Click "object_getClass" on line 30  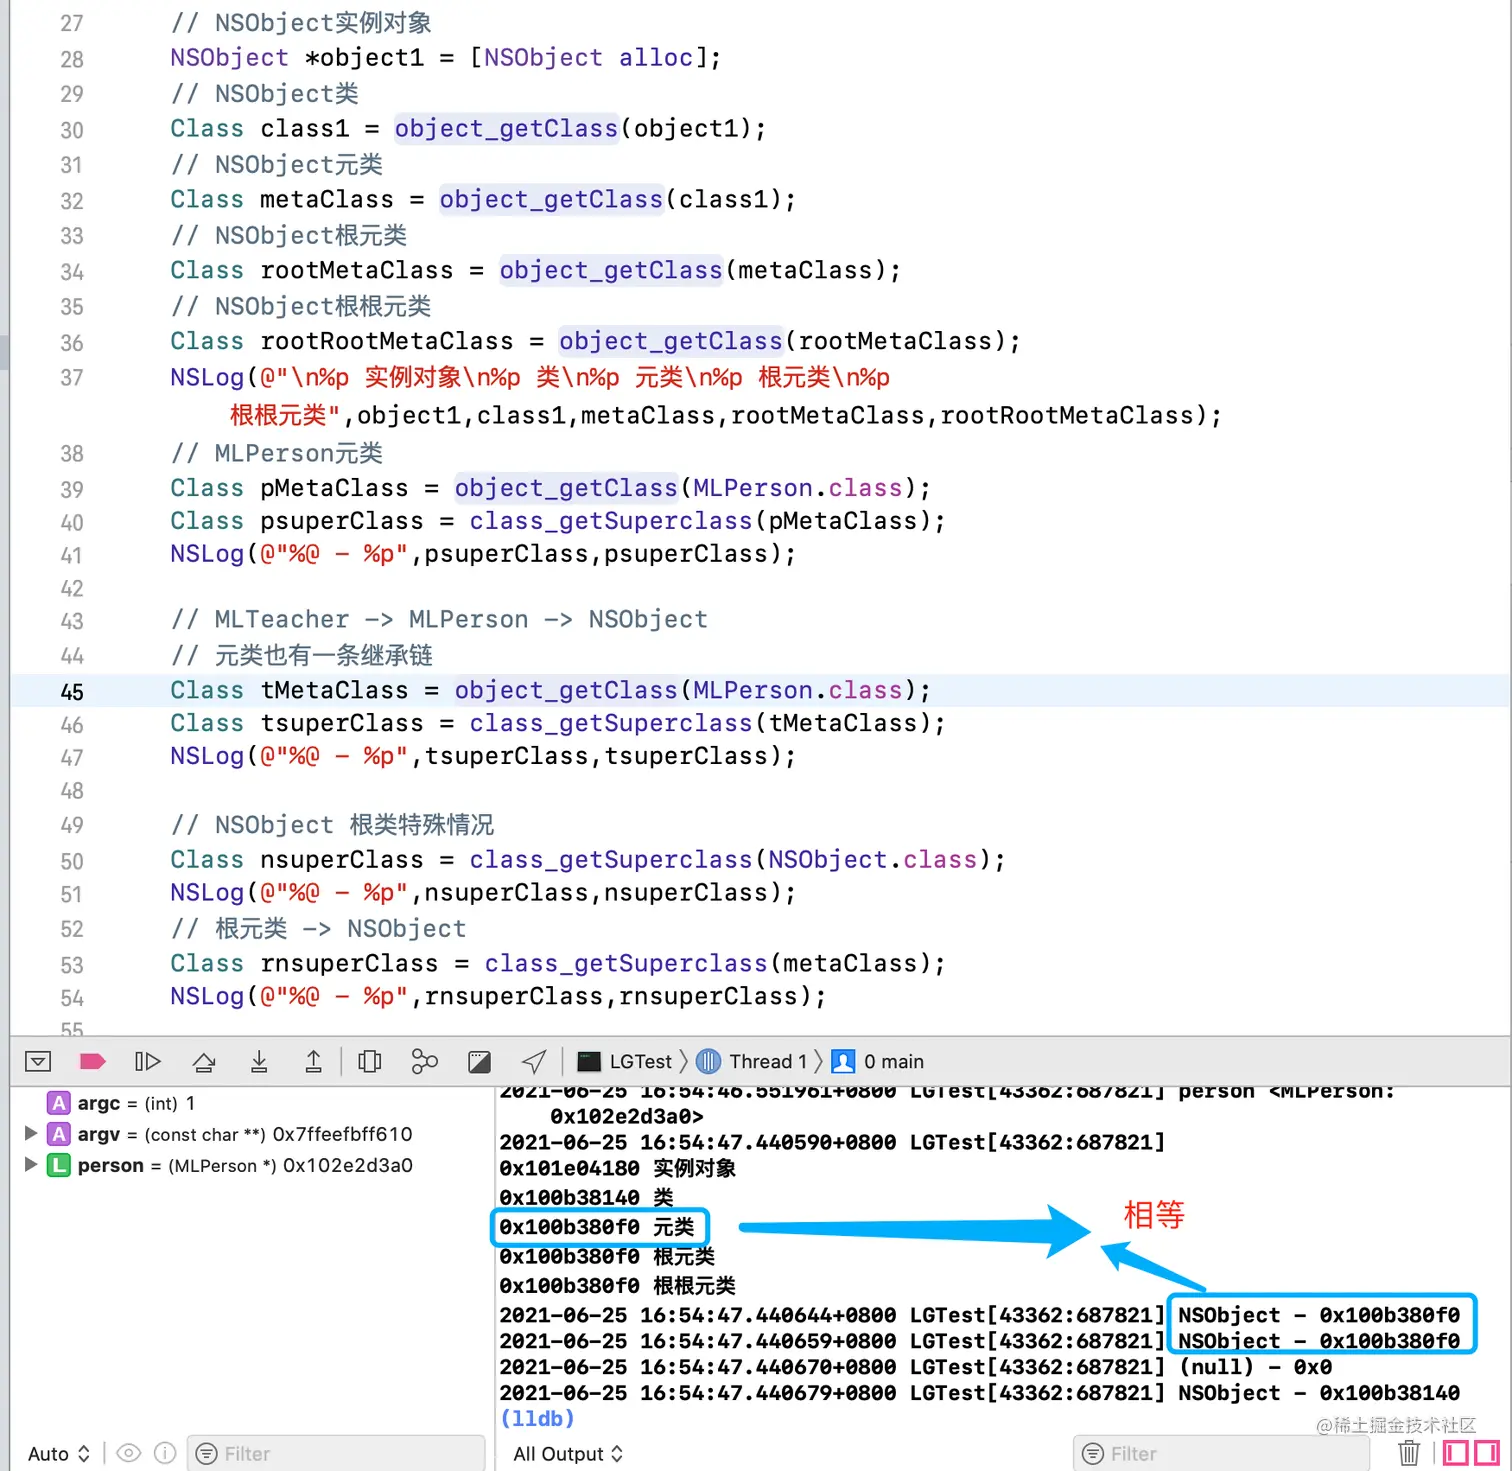coord(506,128)
